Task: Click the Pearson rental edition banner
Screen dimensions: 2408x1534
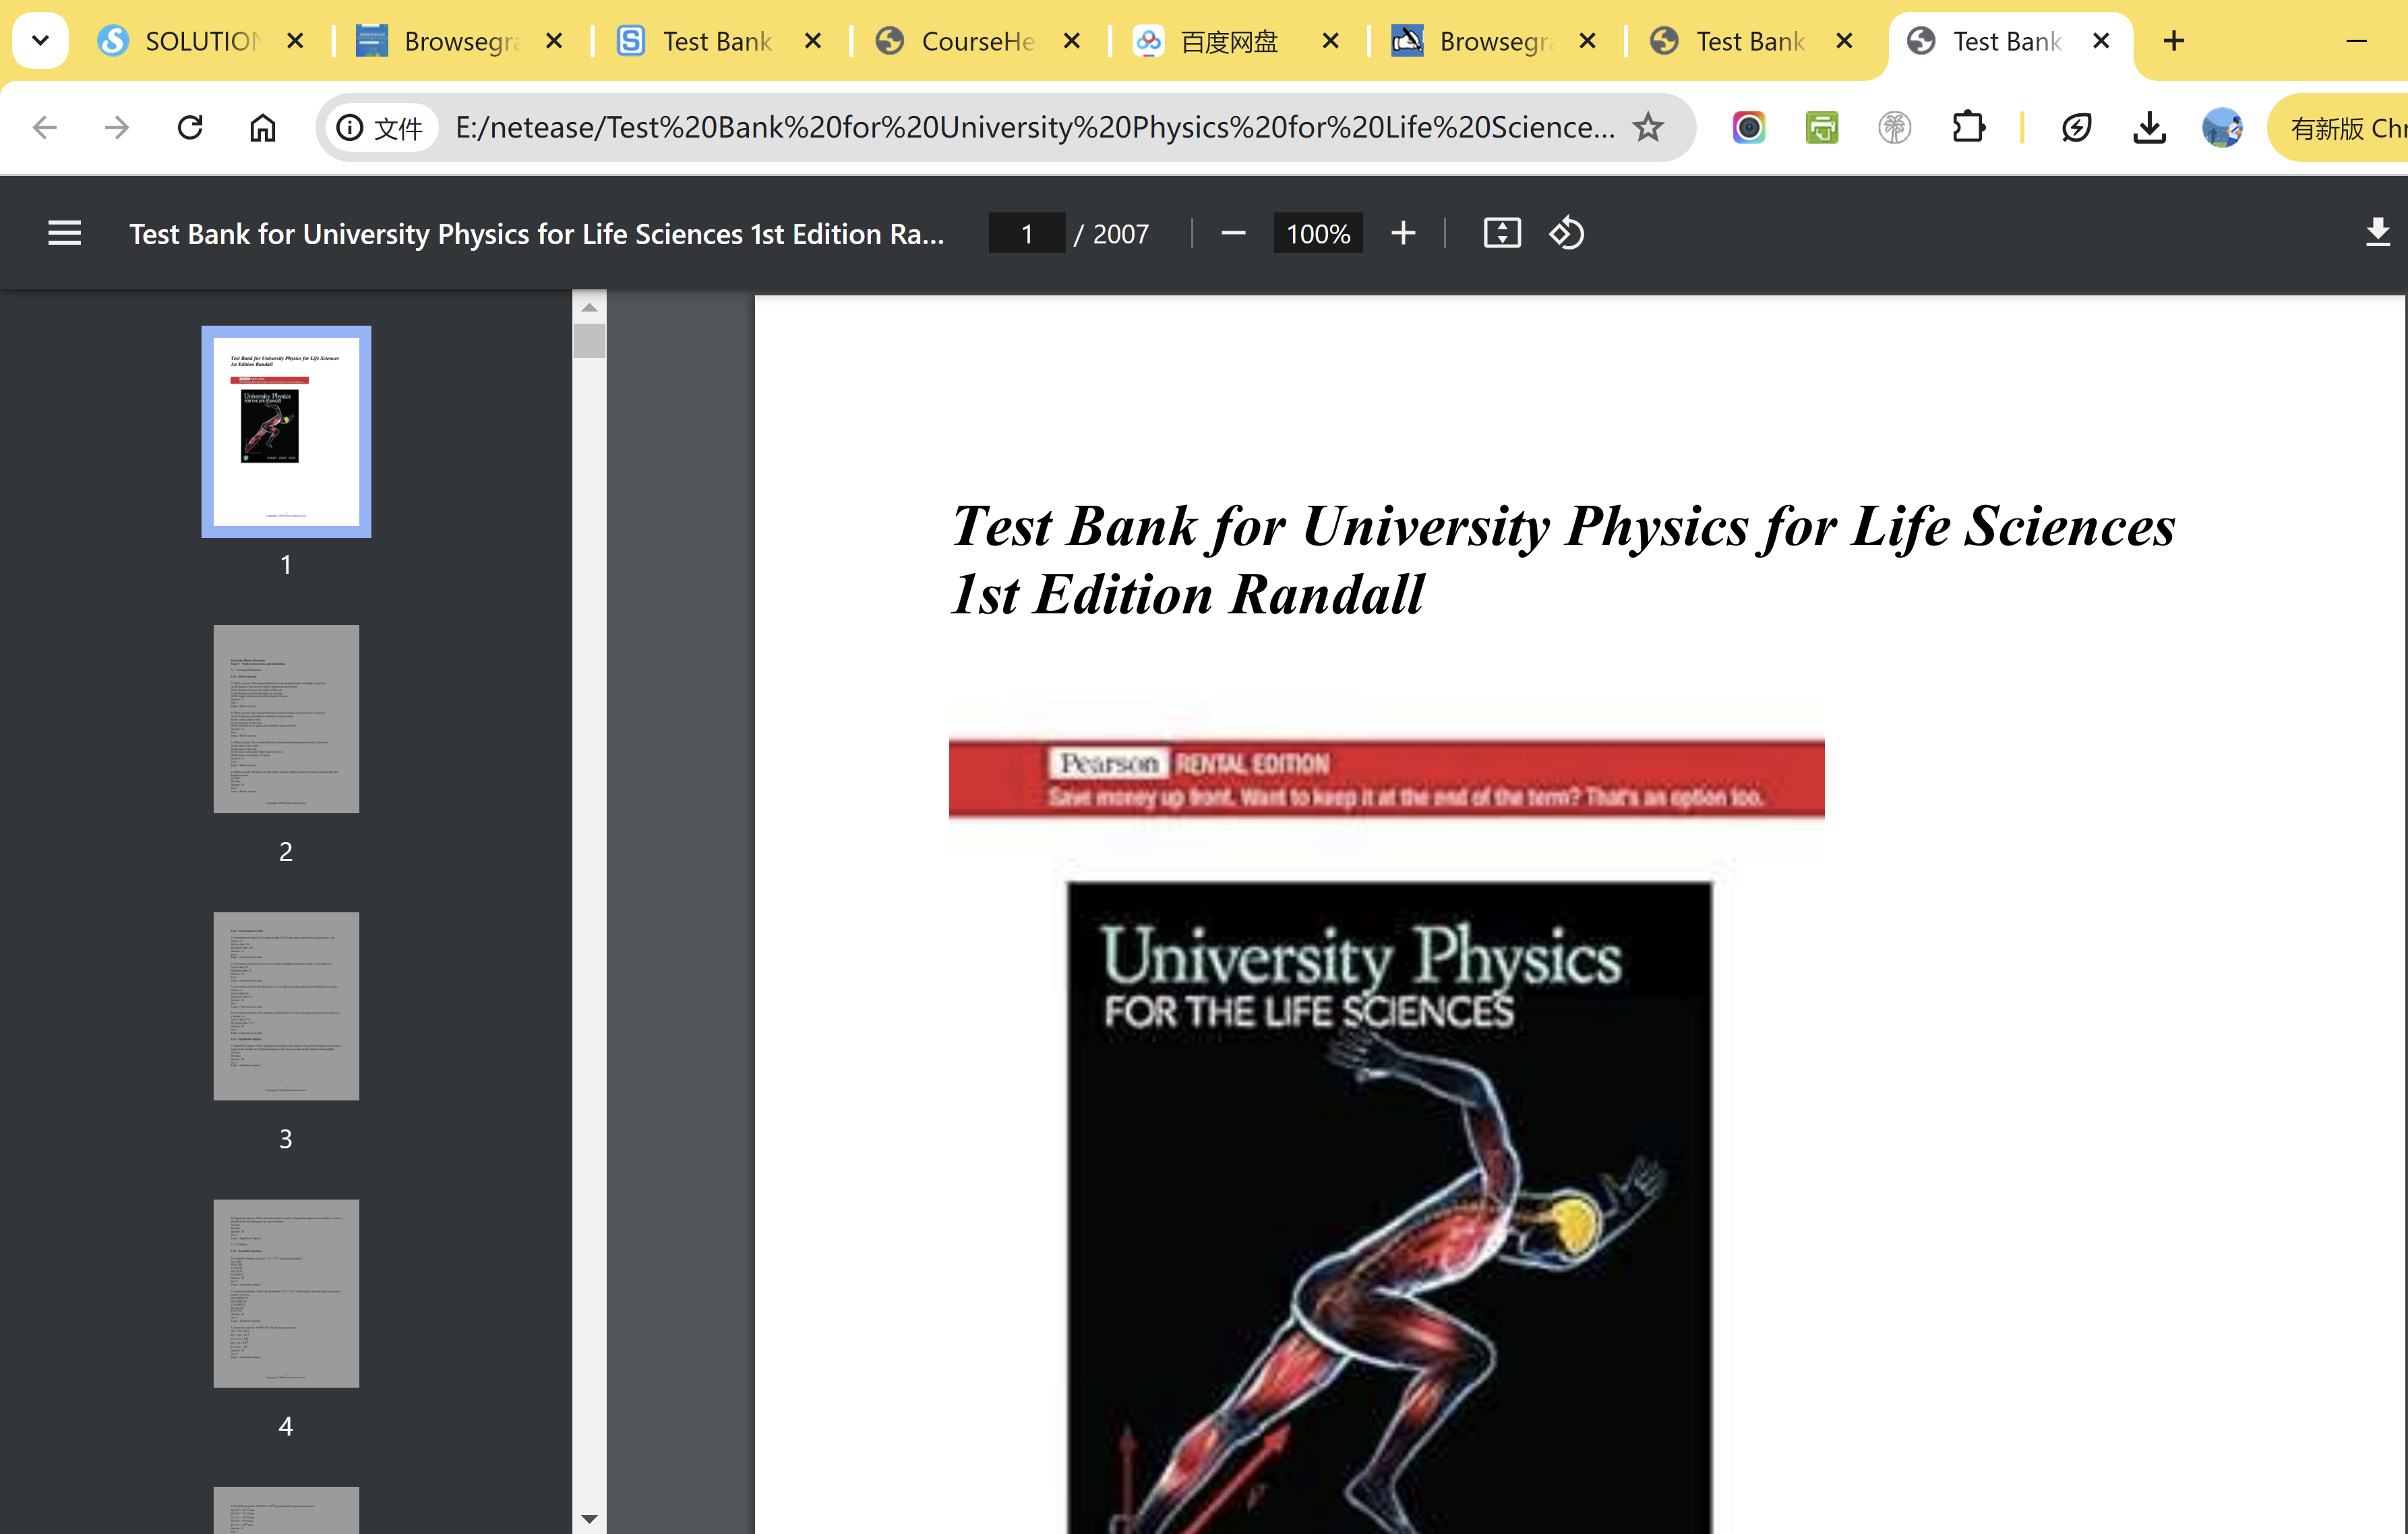Action: [1386, 778]
